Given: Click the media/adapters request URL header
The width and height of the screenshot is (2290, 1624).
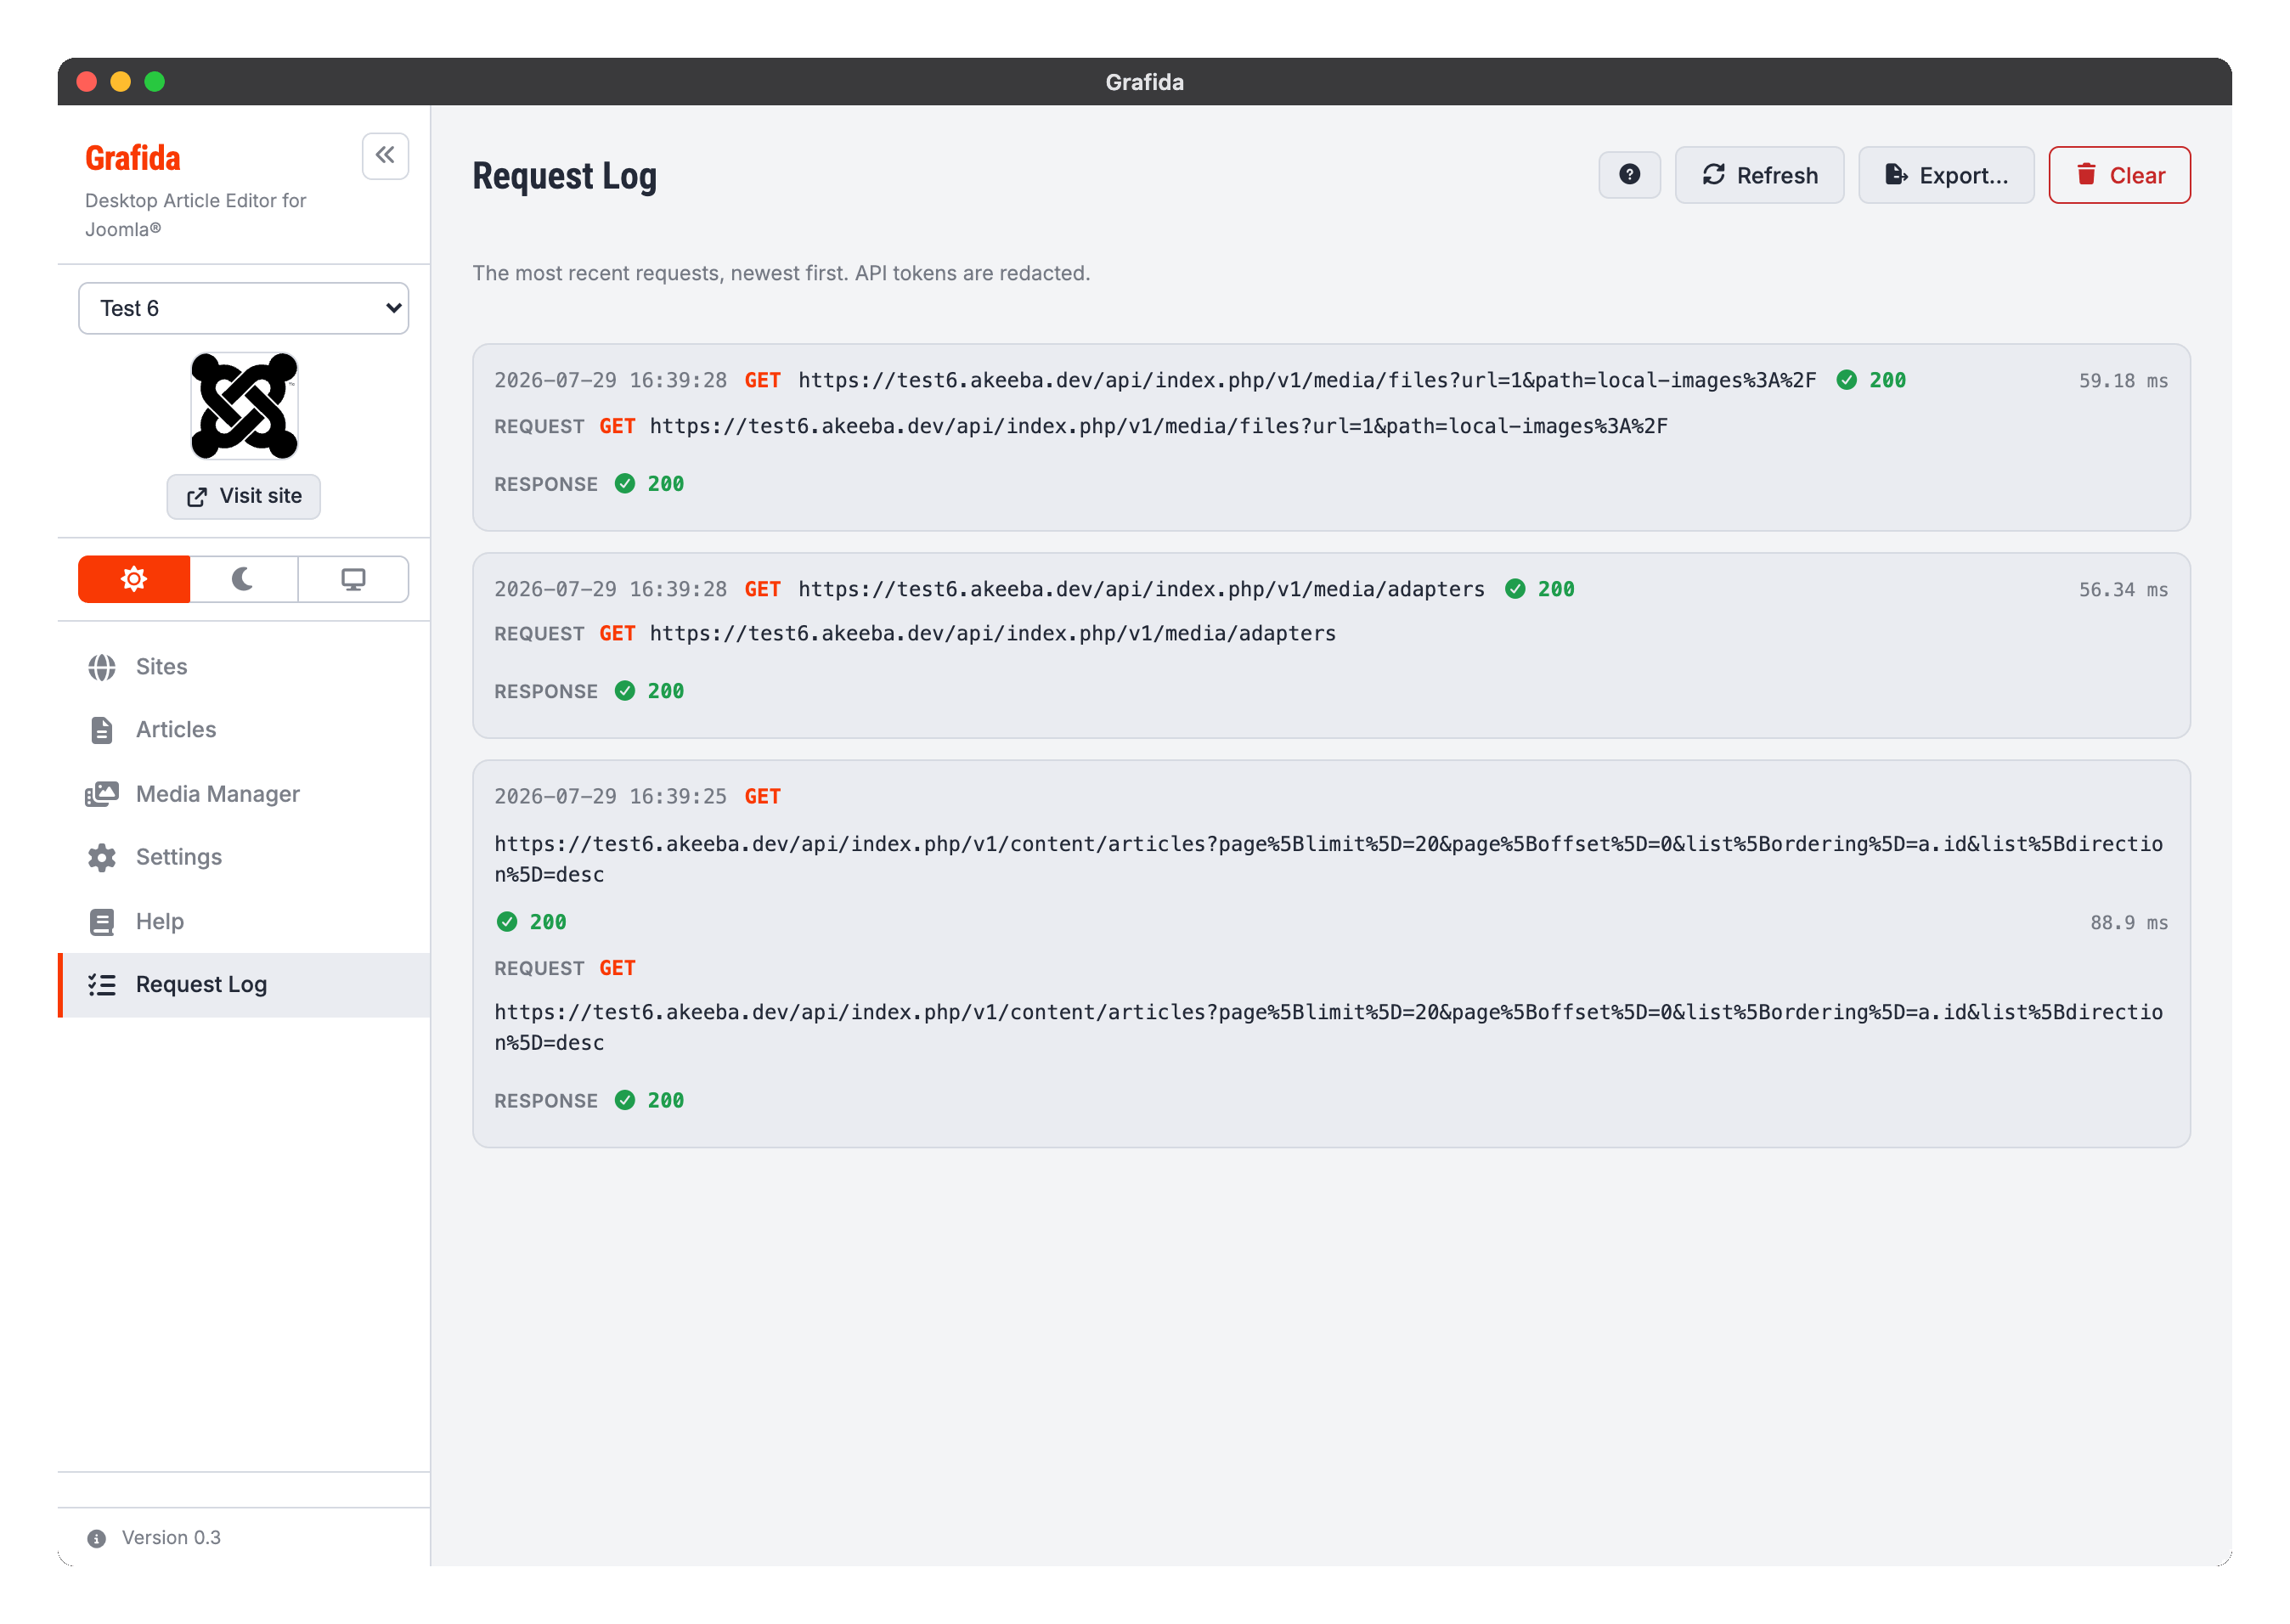Looking at the screenshot, I should 1141,589.
